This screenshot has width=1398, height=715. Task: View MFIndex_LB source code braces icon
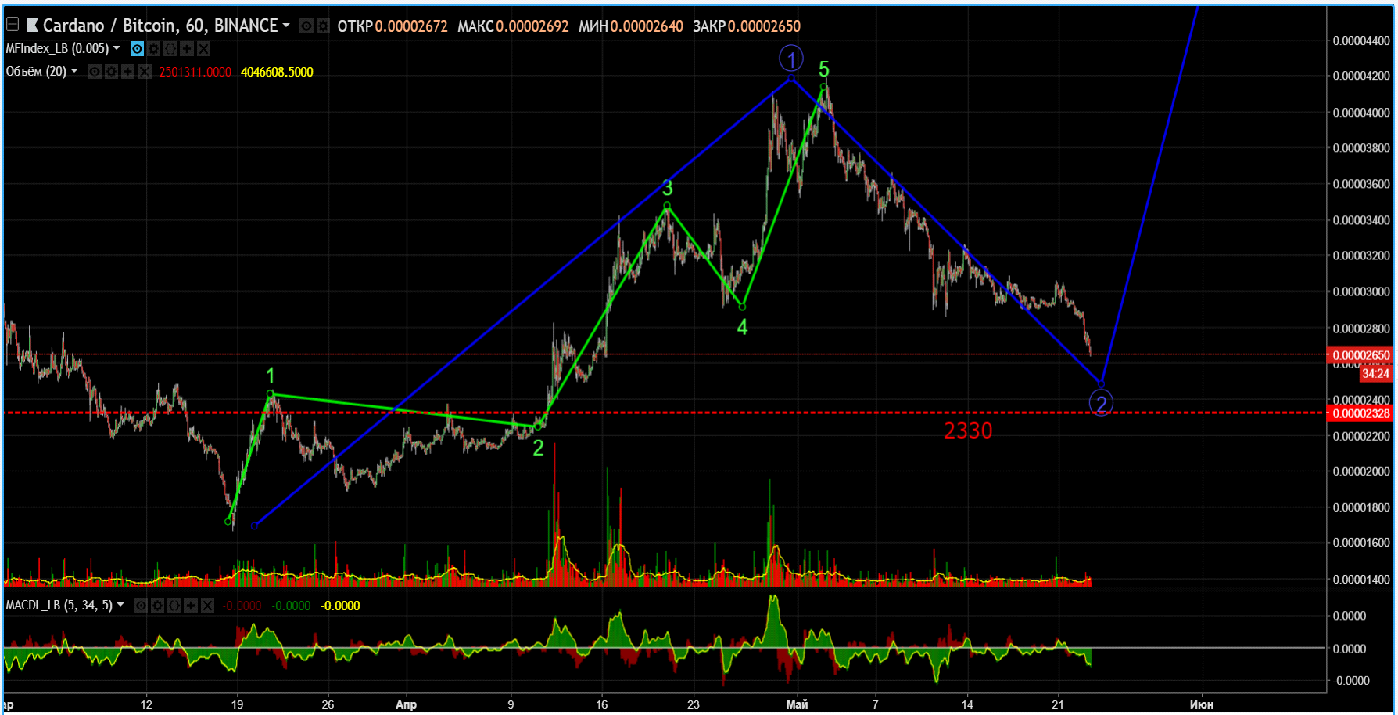170,48
